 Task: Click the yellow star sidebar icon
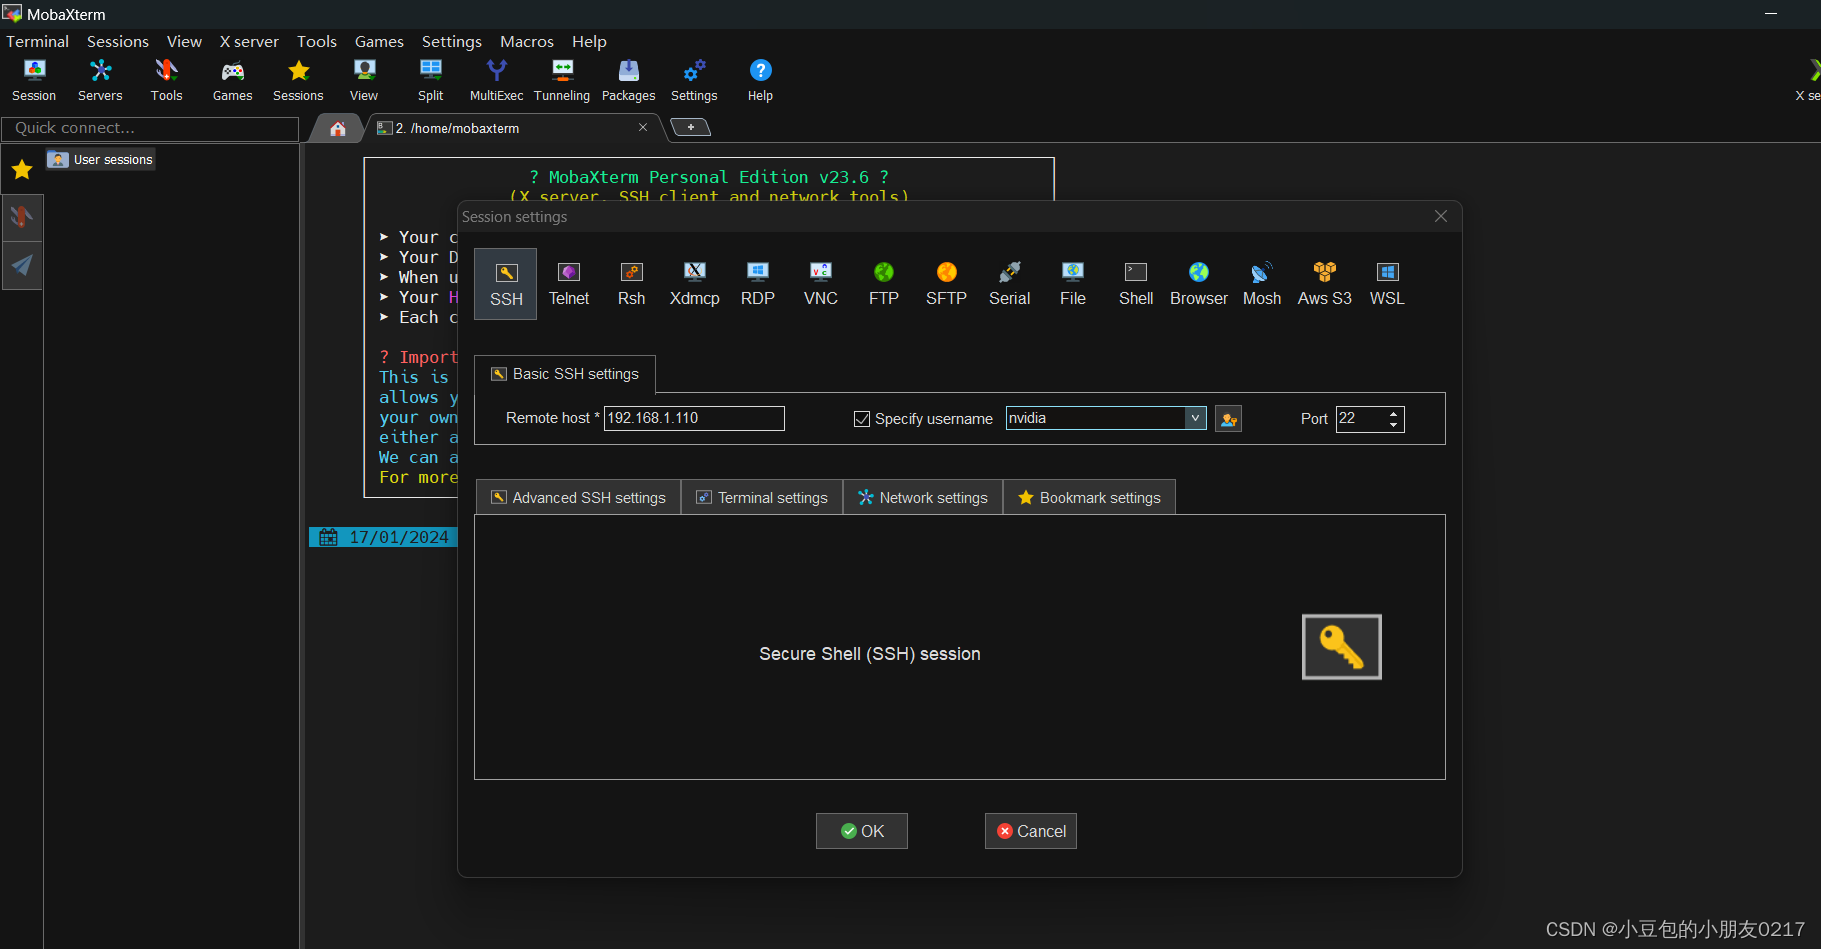pyautogui.click(x=22, y=169)
